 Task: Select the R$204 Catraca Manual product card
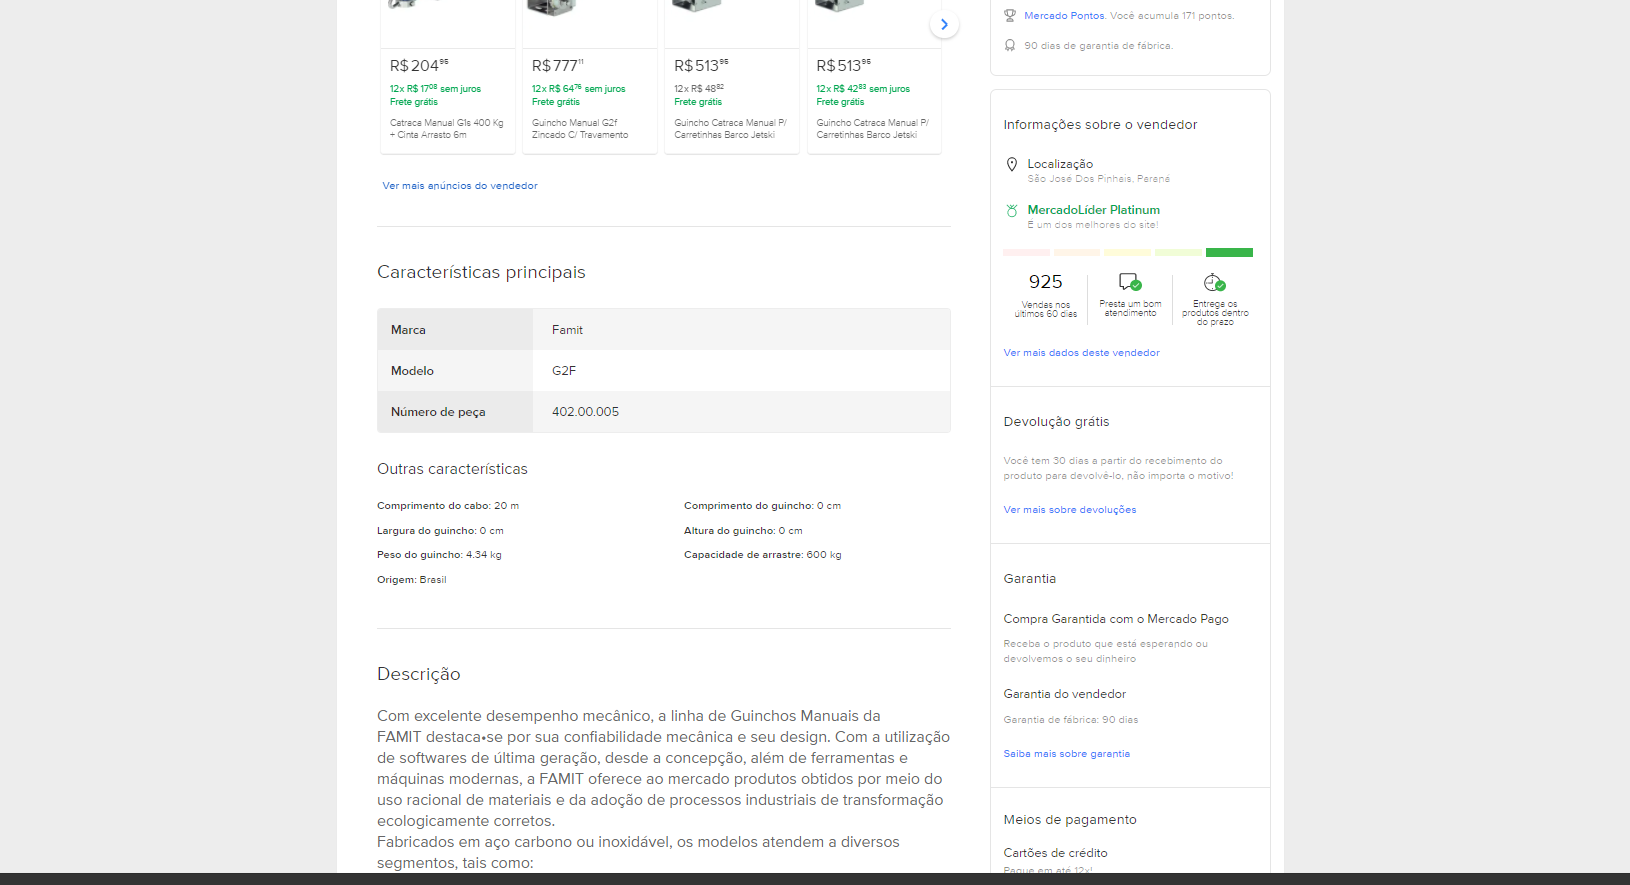click(x=447, y=100)
